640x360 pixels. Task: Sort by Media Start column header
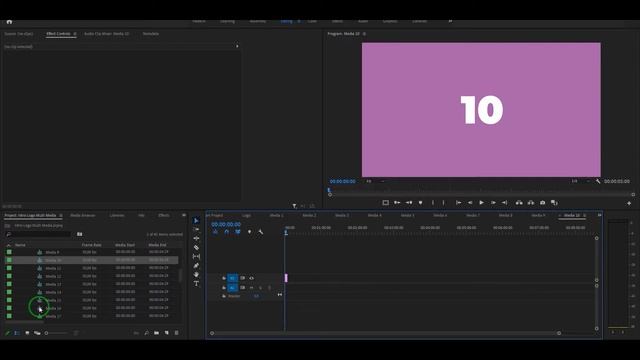click(125, 245)
